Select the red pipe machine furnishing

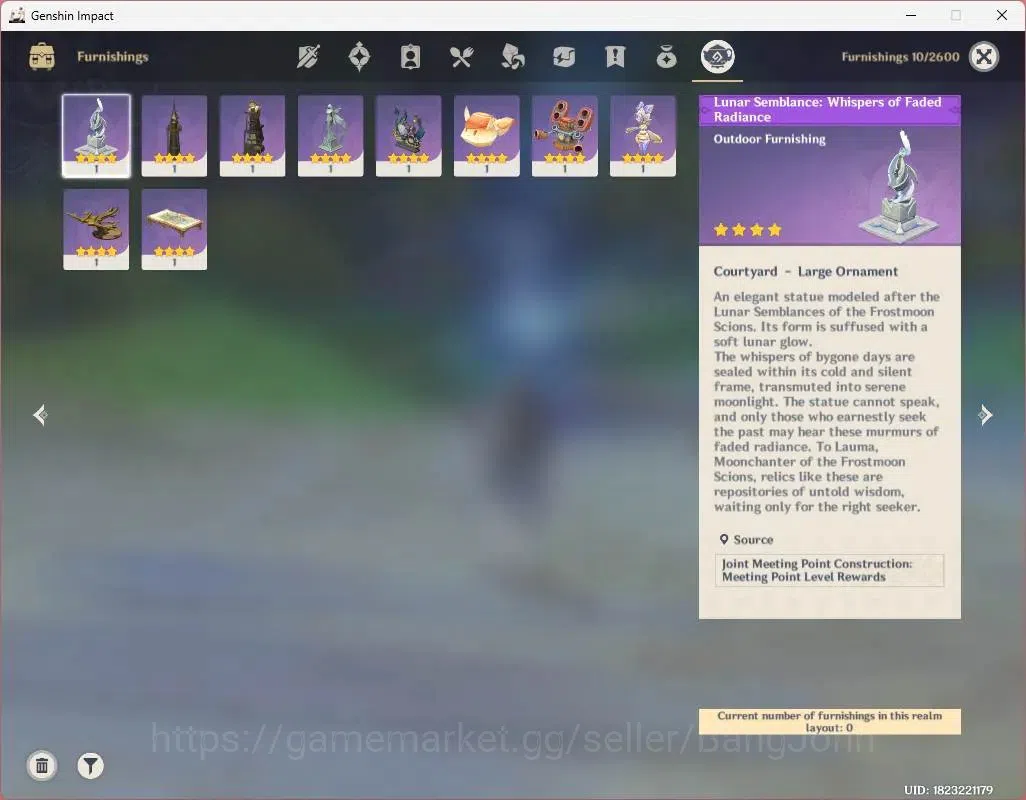coord(565,135)
